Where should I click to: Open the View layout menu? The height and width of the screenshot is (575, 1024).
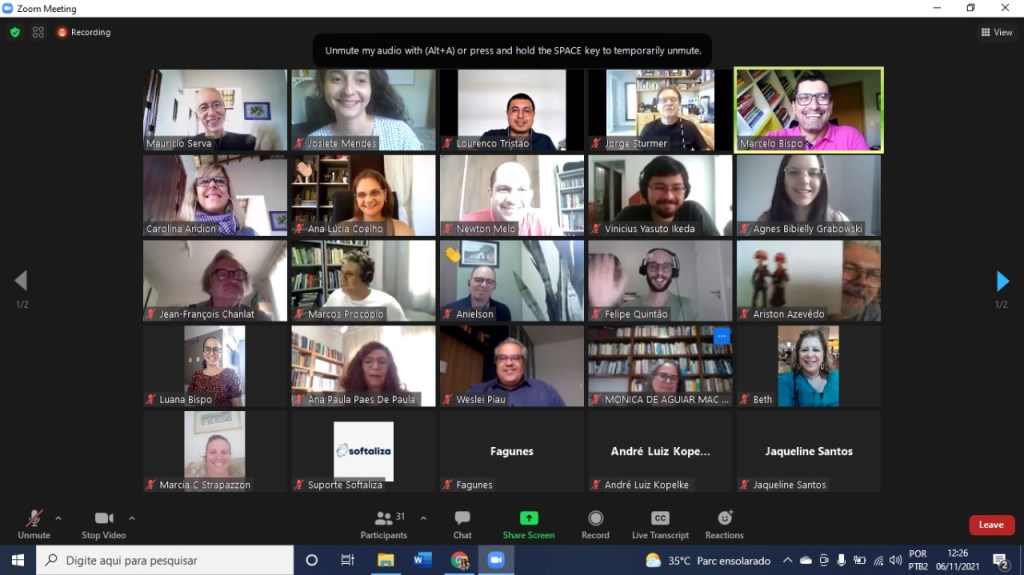coord(996,32)
